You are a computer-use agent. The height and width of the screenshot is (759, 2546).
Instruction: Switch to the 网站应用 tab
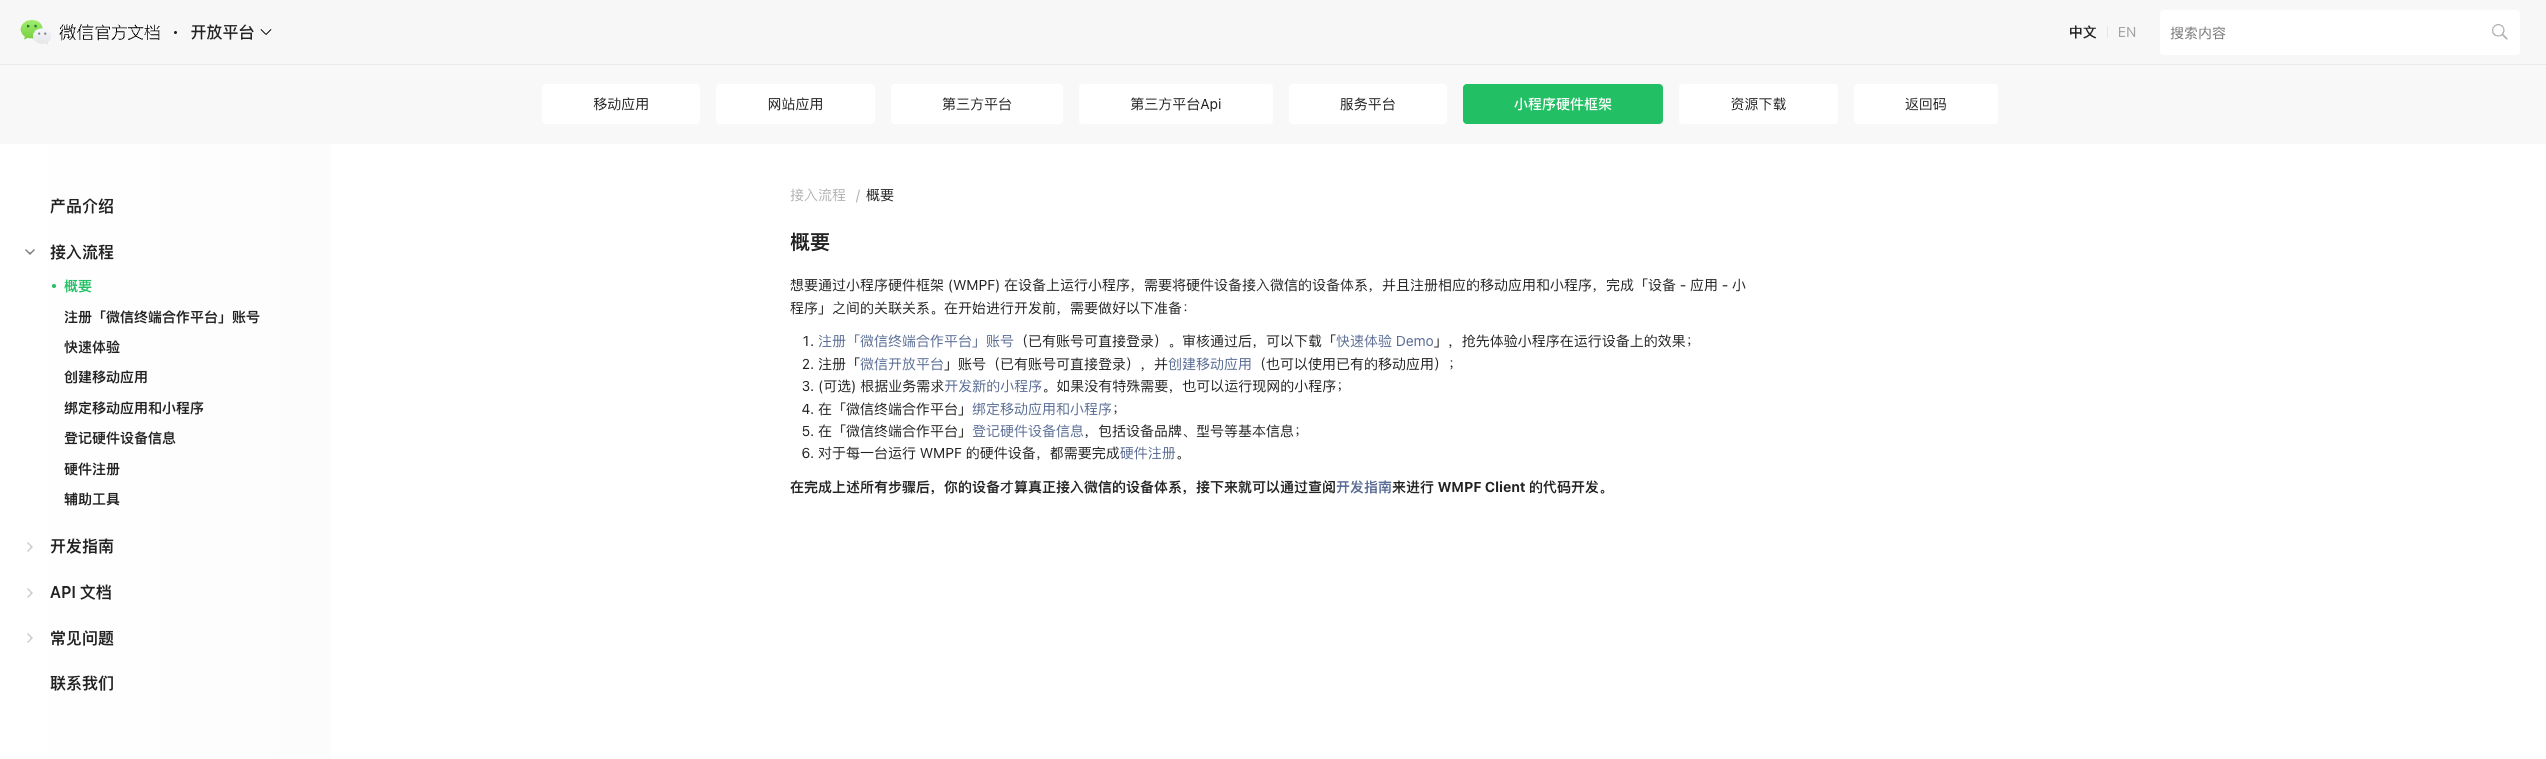[x=795, y=104]
